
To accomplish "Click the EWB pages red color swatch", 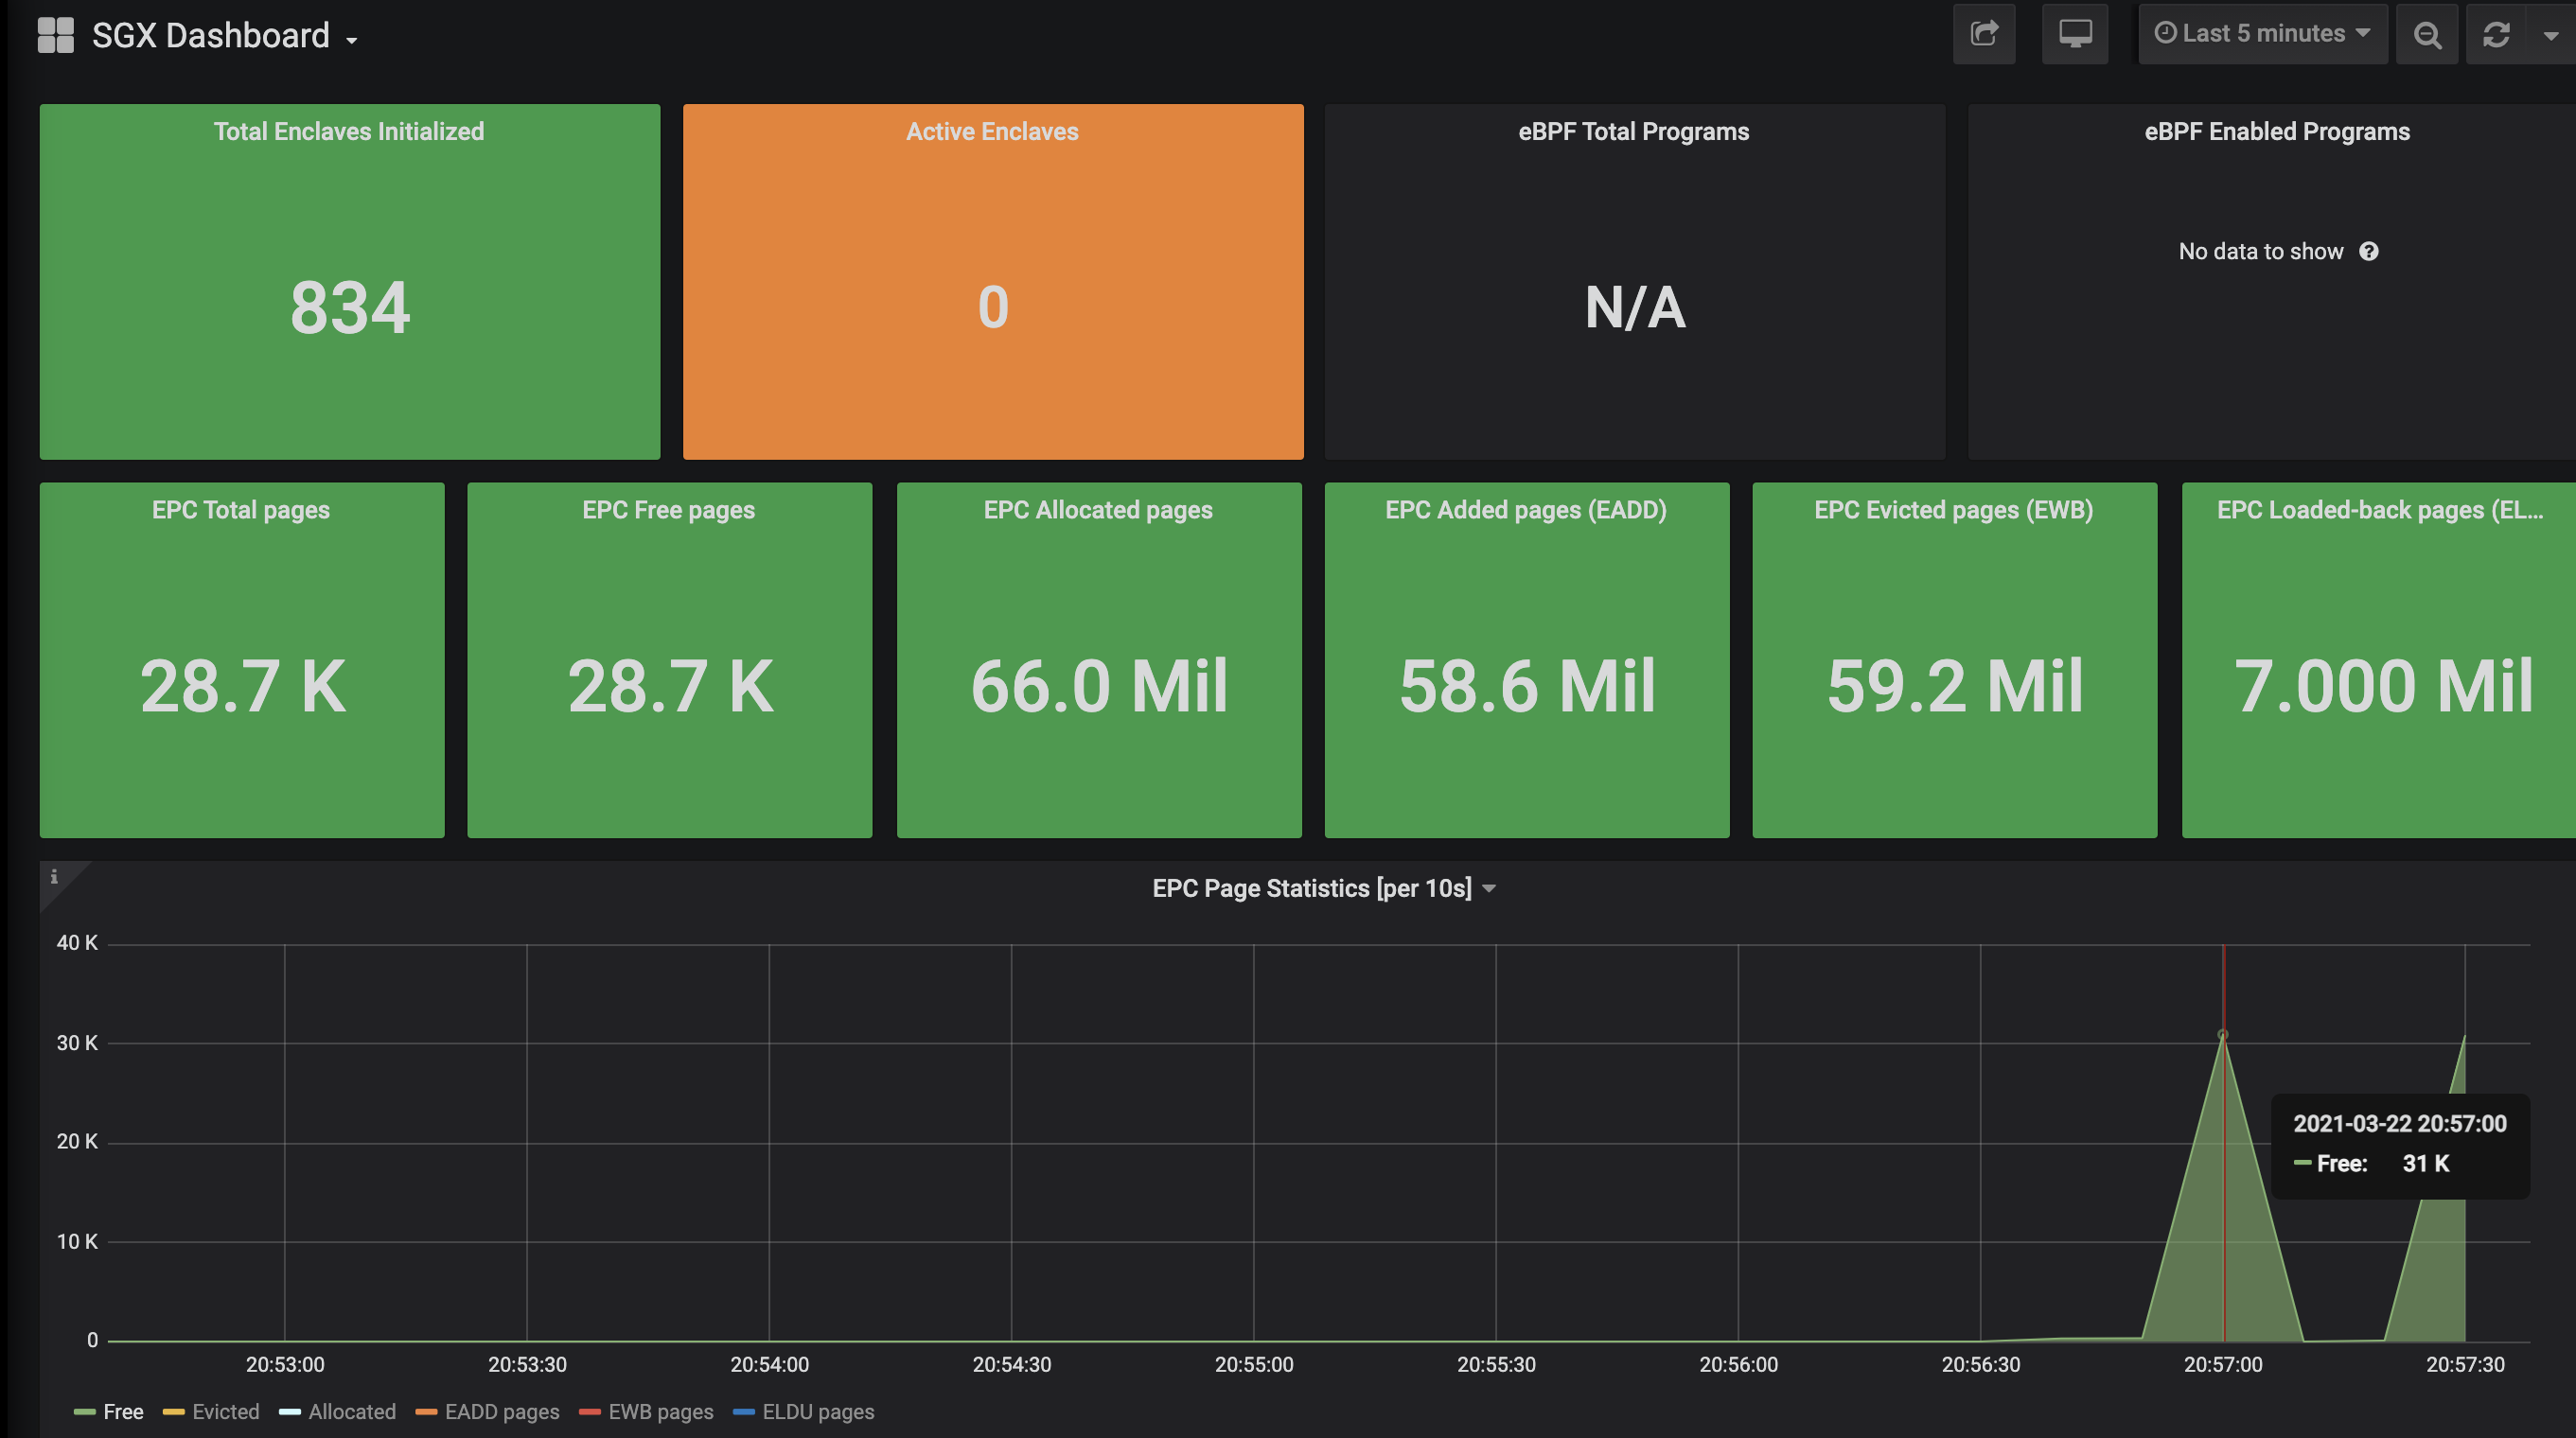I will coord(590,1411).
